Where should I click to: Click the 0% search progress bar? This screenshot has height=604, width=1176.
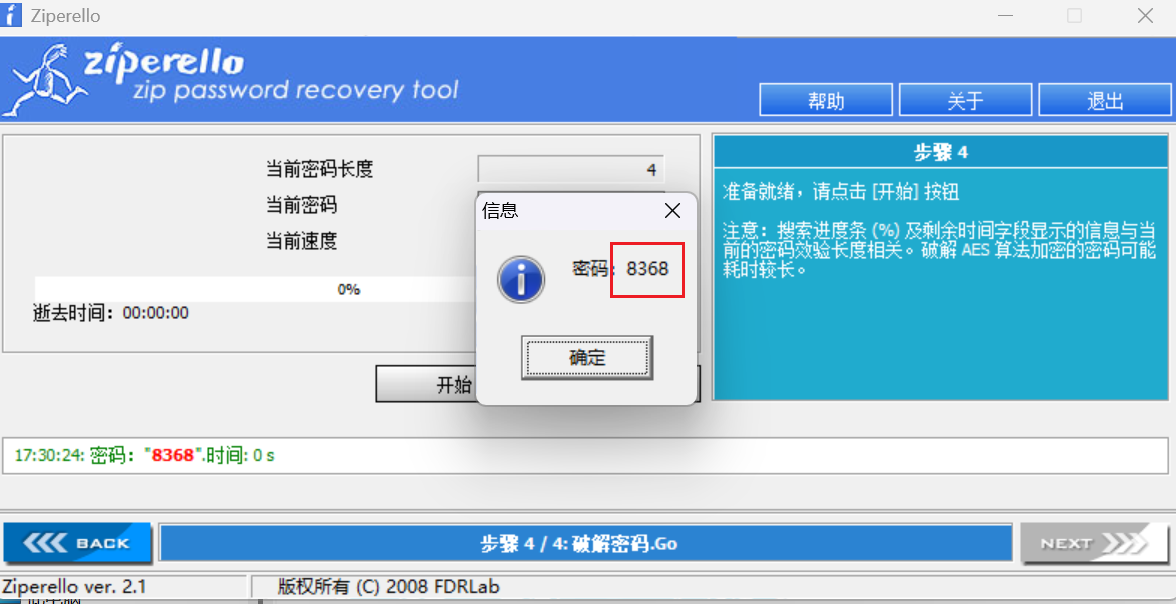(255, 290)
